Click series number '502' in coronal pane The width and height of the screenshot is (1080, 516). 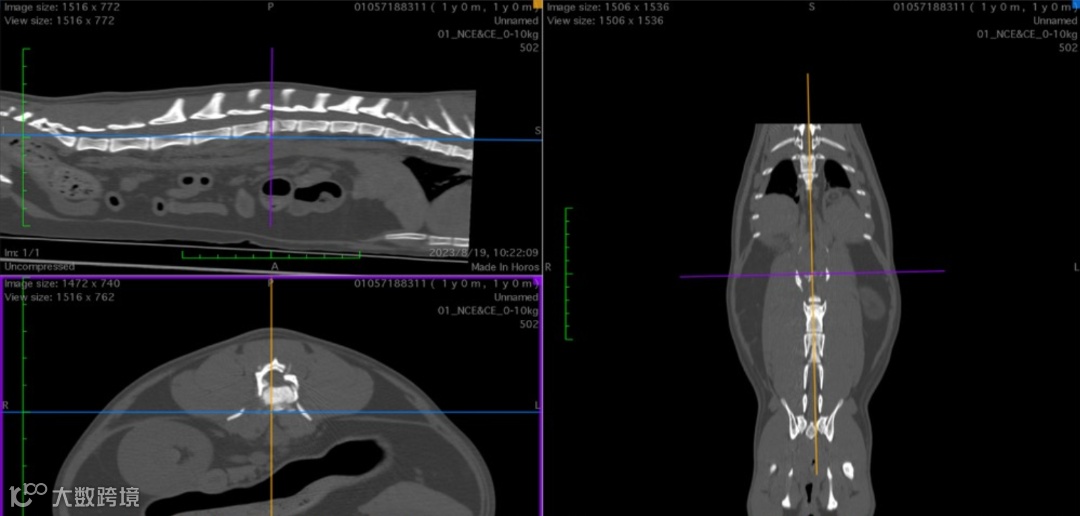coord(1068,47)
